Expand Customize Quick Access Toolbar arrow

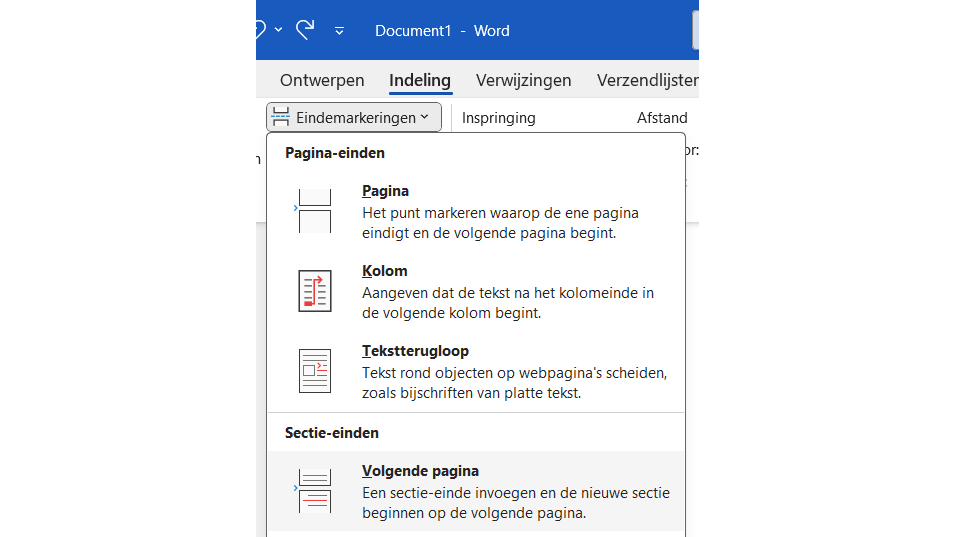click(339, 31)
